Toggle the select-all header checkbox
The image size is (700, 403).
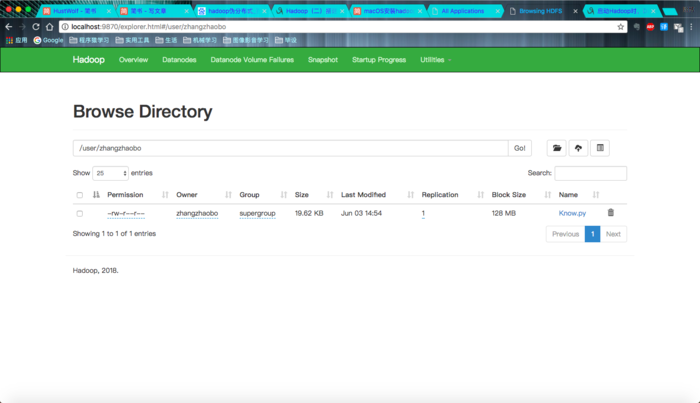(x=79, y=195)
